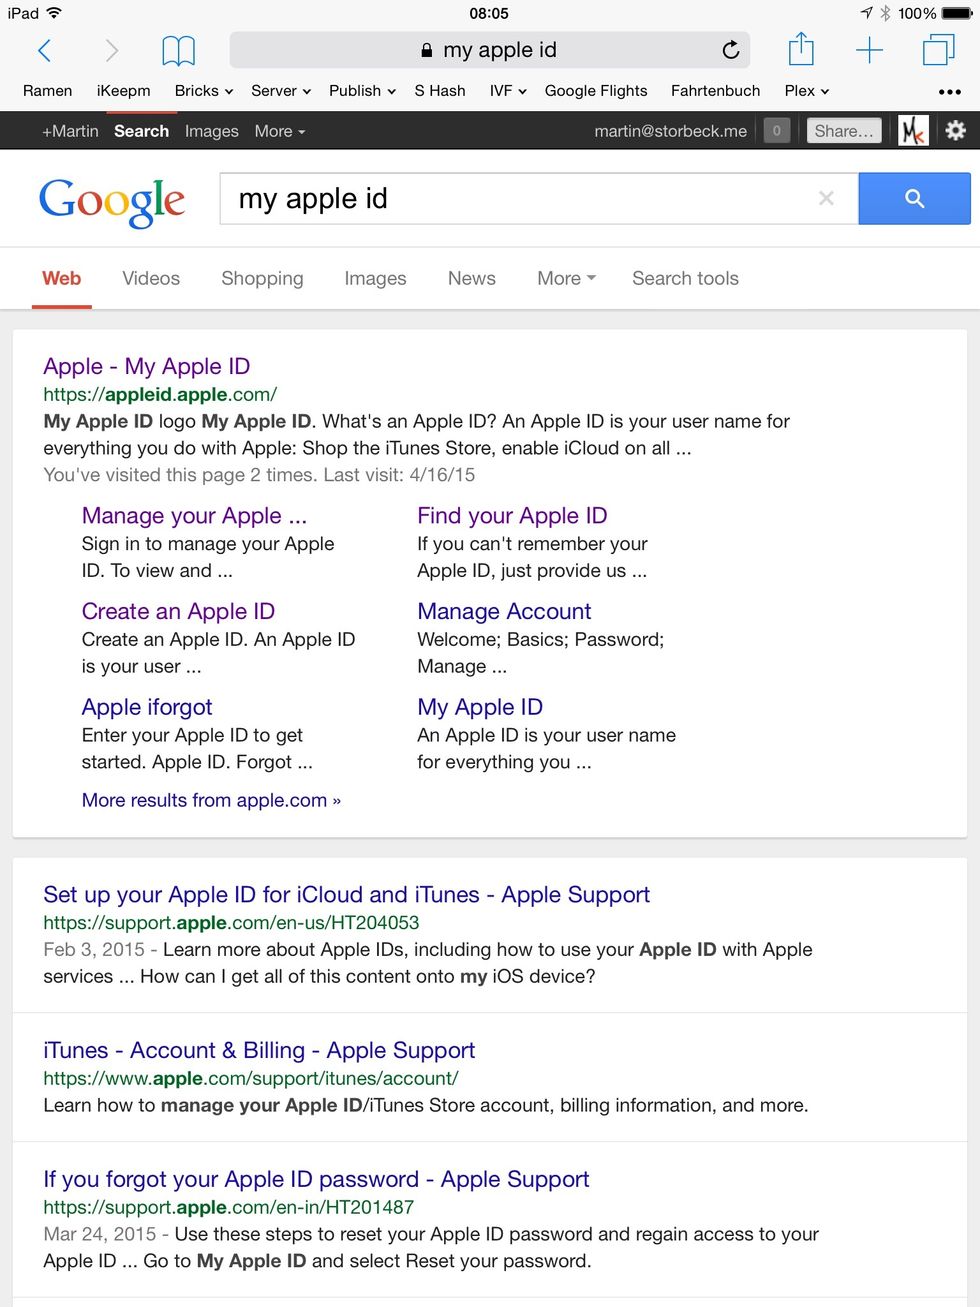Open Search tools
Screen dimensions: 980x1307
pos(685,278)
